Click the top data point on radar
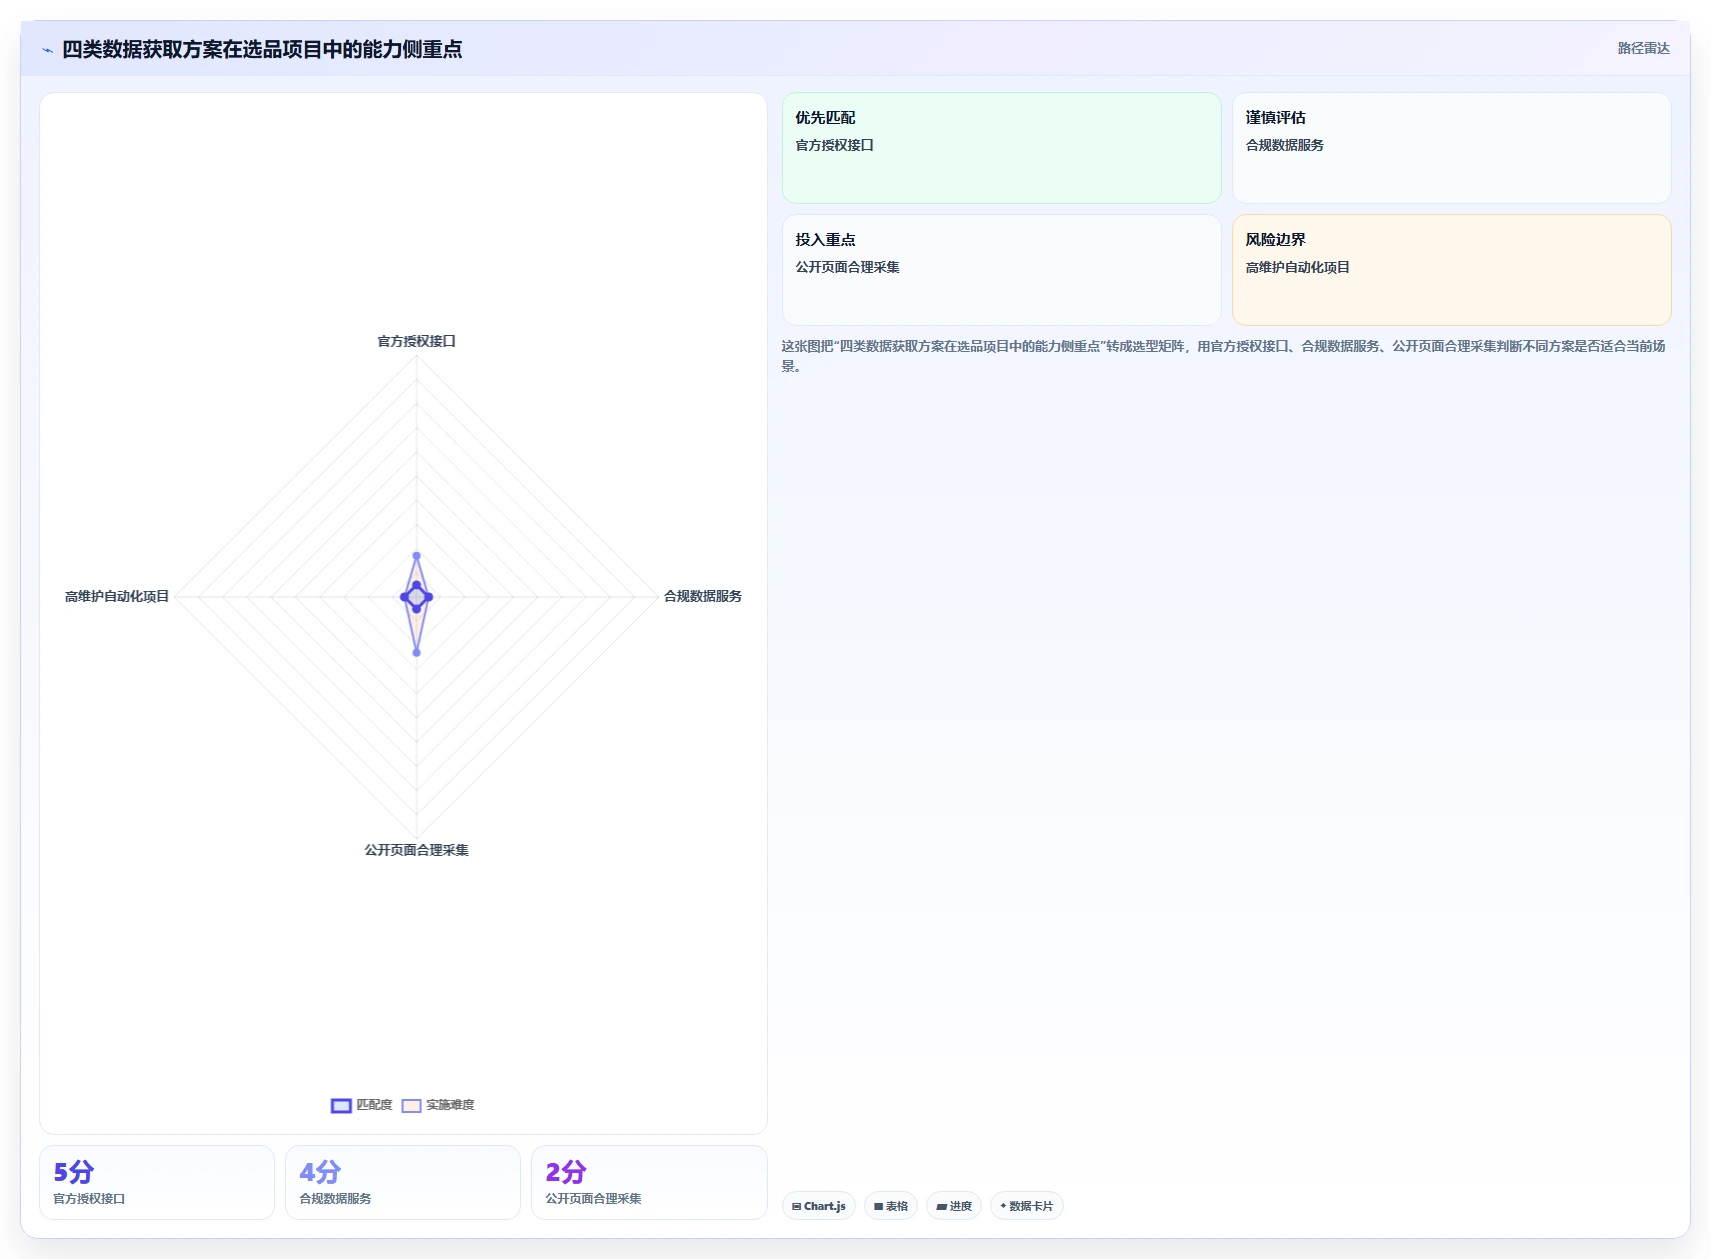This screenshot has height=1259, width=1711. pyautogui.click(x=417, y=556)
